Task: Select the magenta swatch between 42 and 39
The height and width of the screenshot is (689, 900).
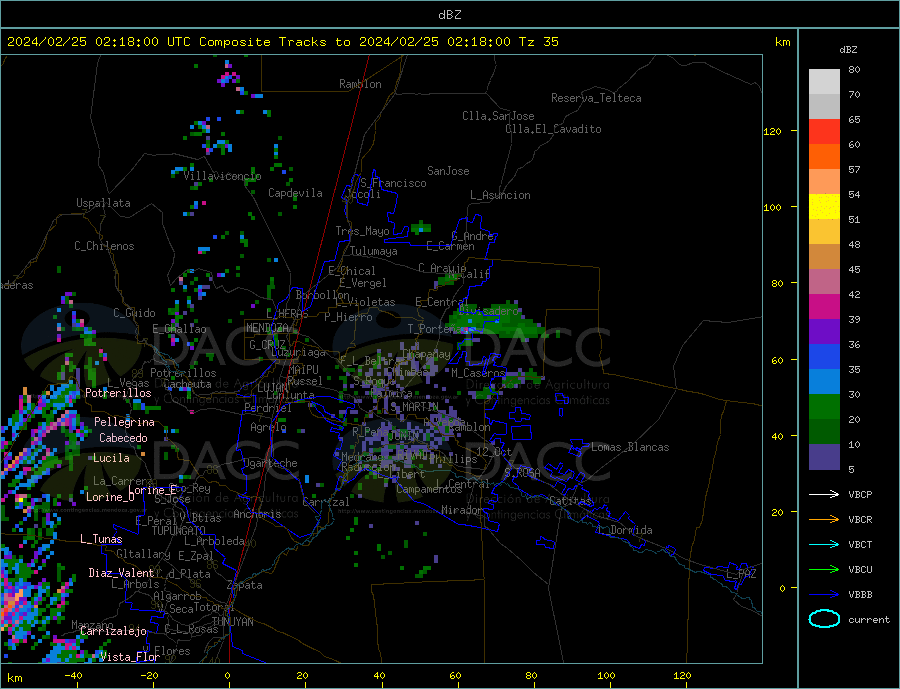Action: pyautogui.click(x=824, y=307)
